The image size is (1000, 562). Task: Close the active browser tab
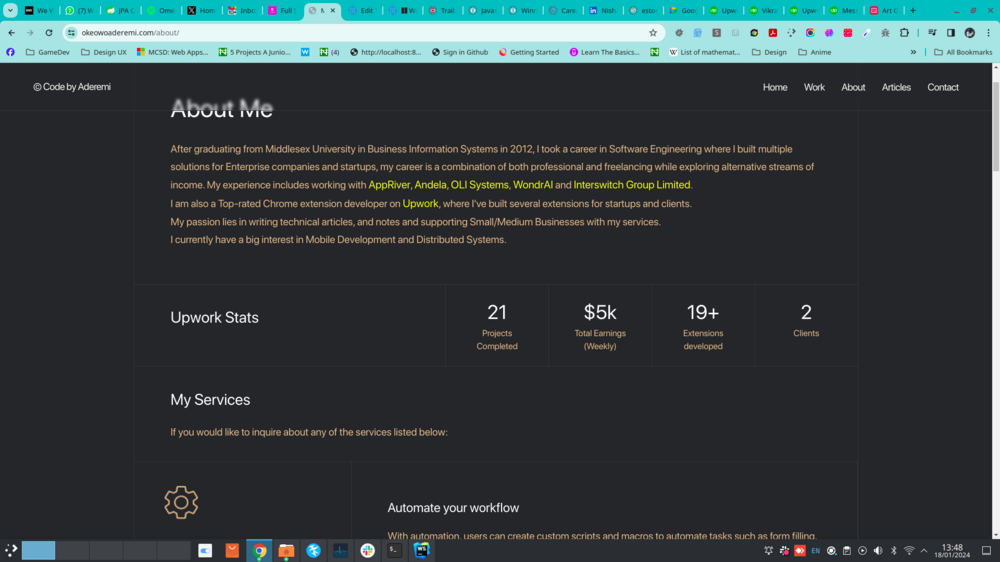(332, 10)
